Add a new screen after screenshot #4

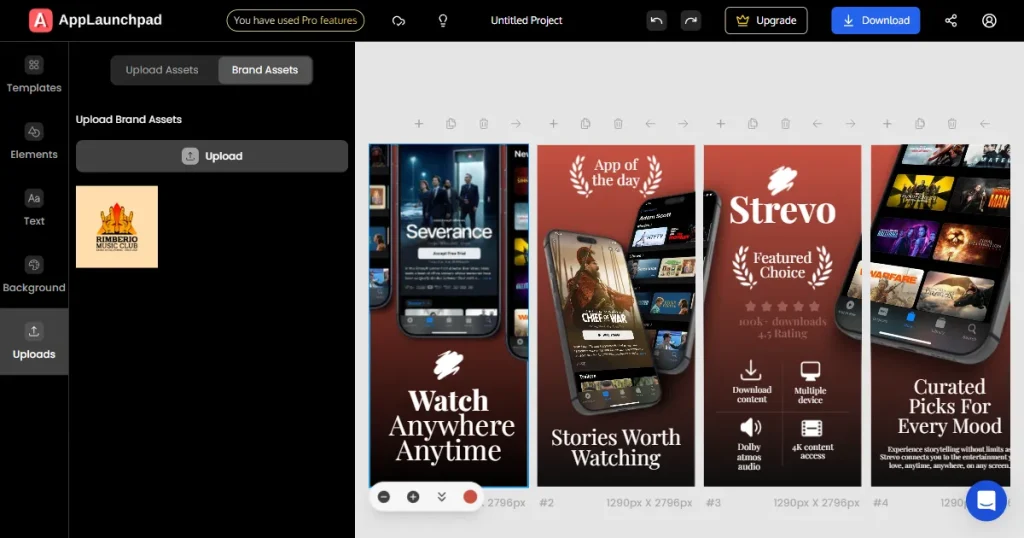(887, 123)
